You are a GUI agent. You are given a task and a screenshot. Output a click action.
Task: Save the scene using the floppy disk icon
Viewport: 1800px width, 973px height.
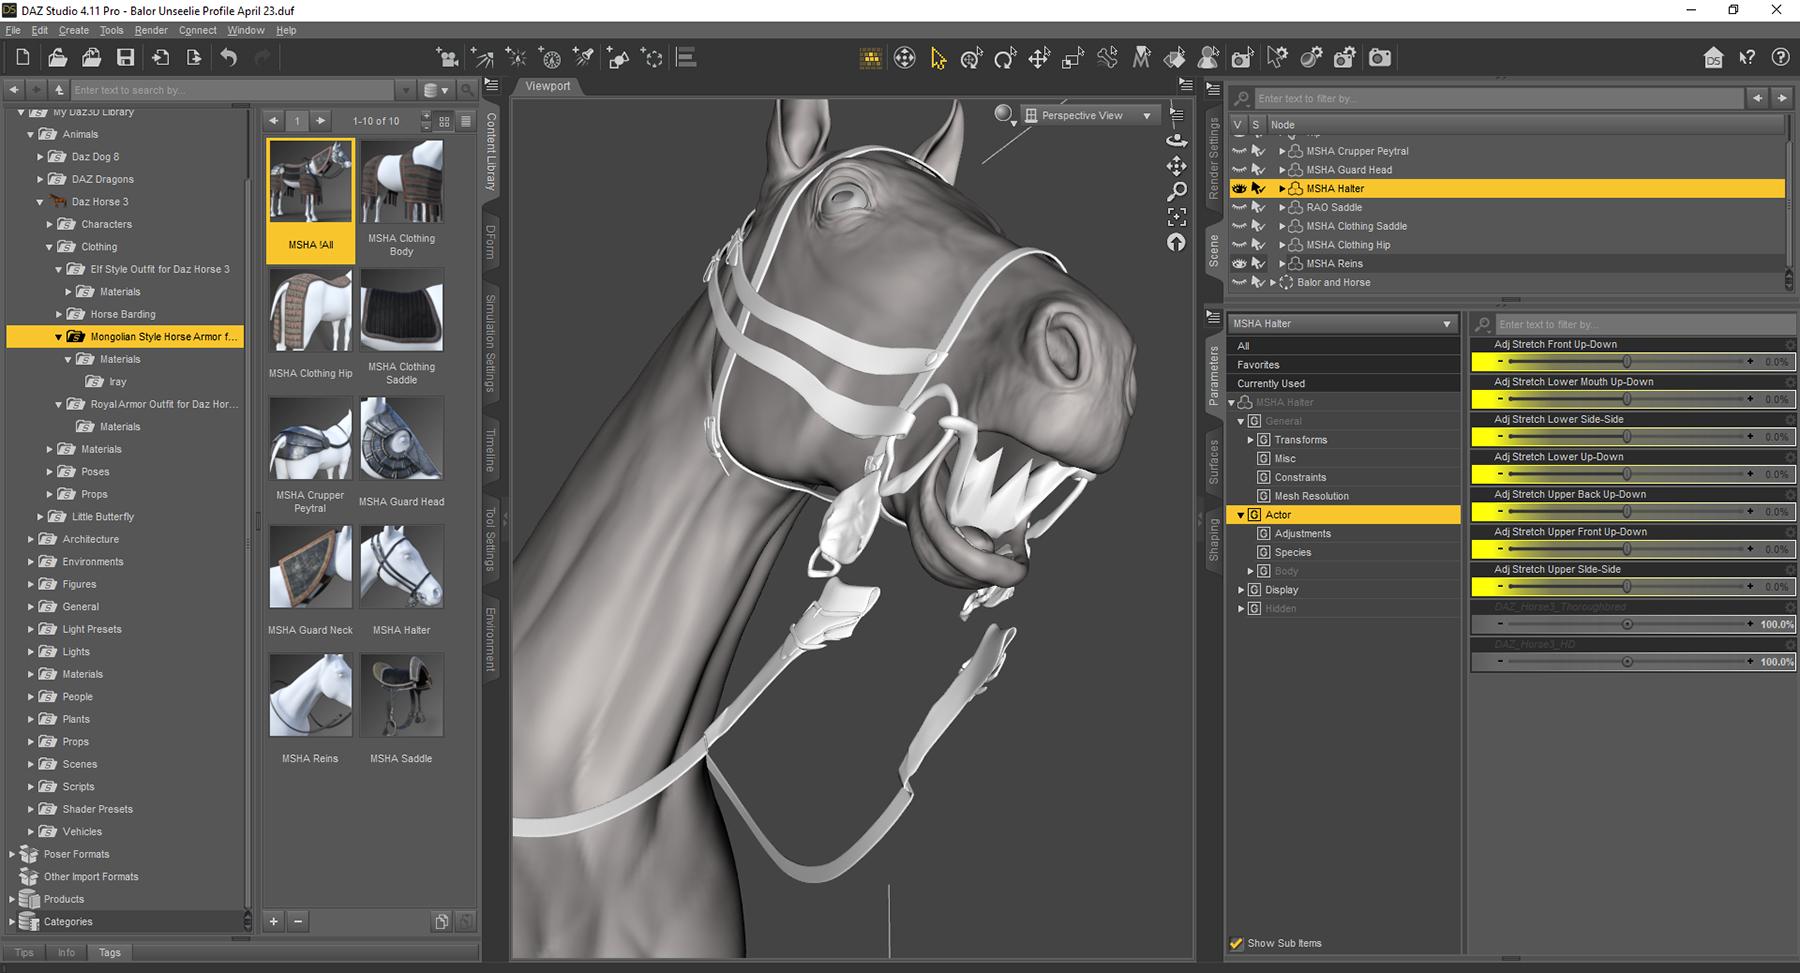(125, 58)
